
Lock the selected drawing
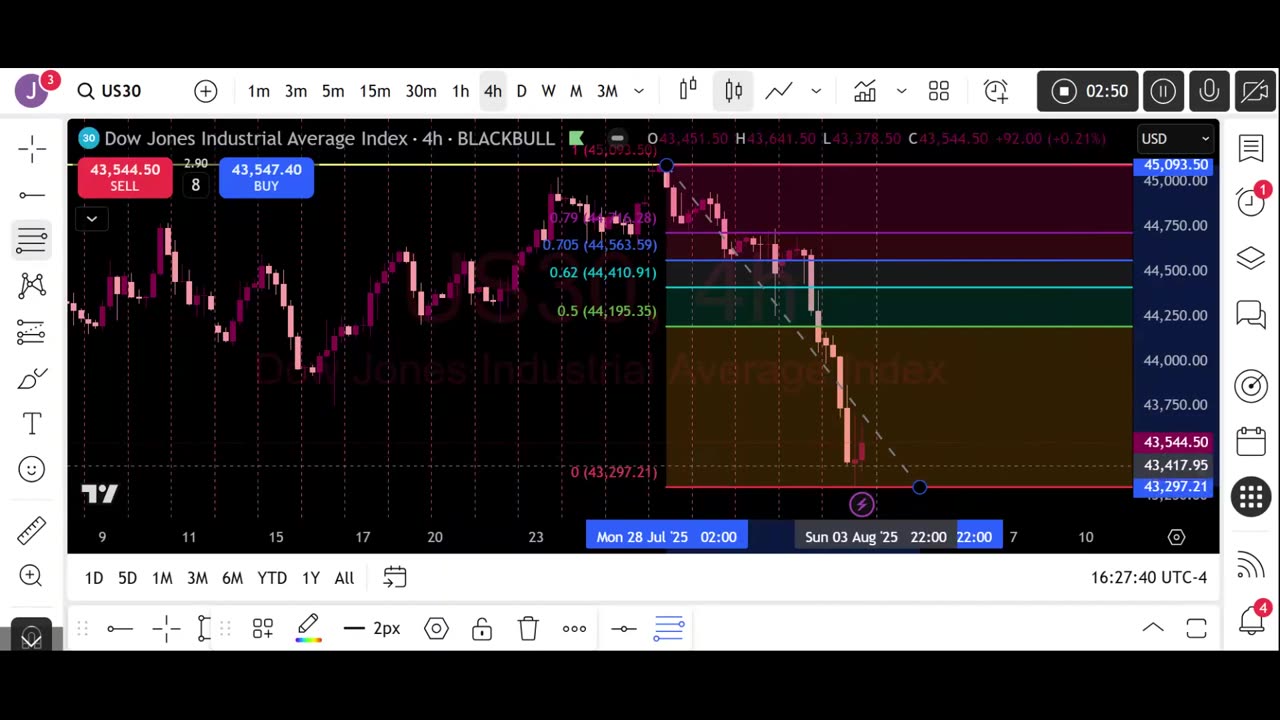[482, 628]
